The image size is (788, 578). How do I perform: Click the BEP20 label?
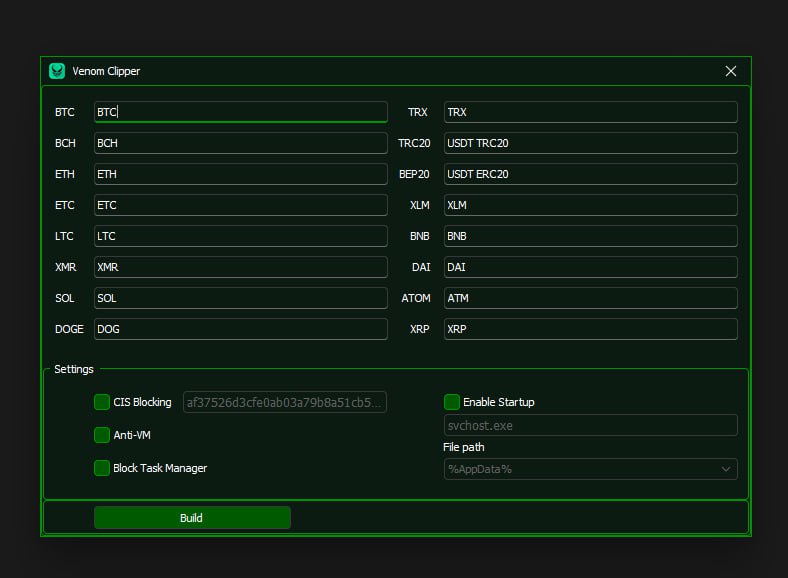pos(414,174)
